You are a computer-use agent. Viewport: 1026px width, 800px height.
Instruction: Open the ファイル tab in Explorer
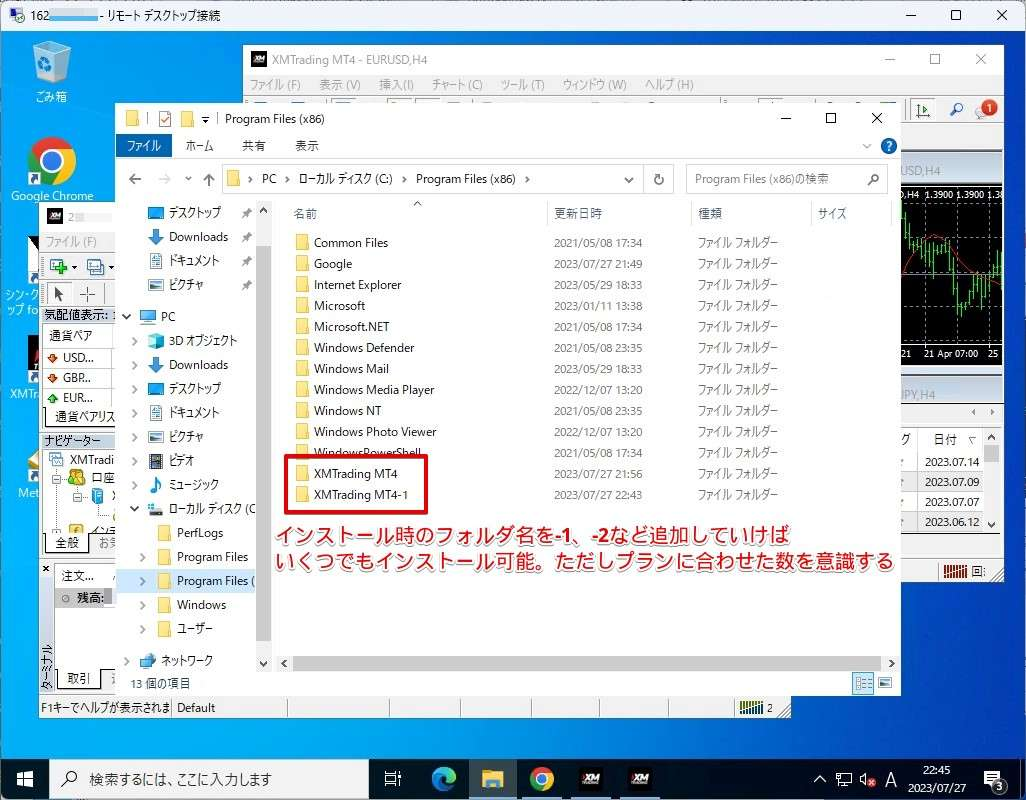coord(144,145)
